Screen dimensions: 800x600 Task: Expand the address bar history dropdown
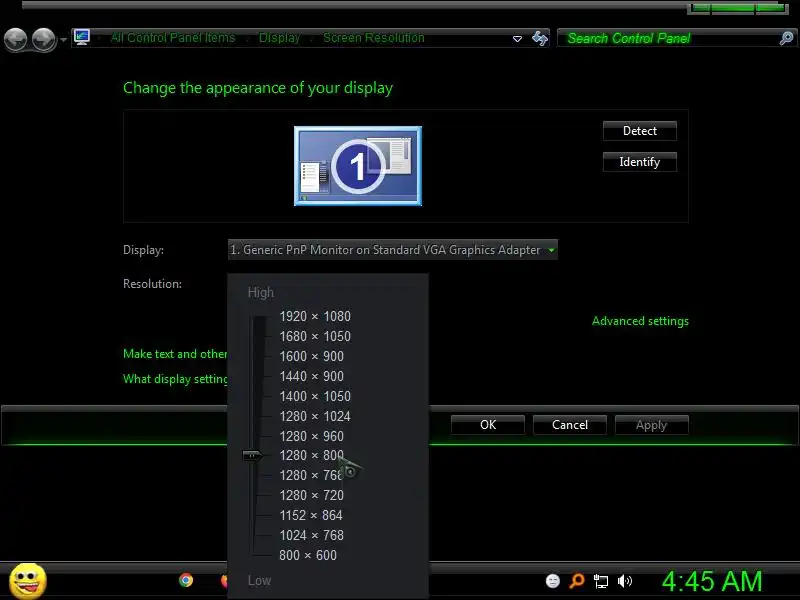(517, 39)
